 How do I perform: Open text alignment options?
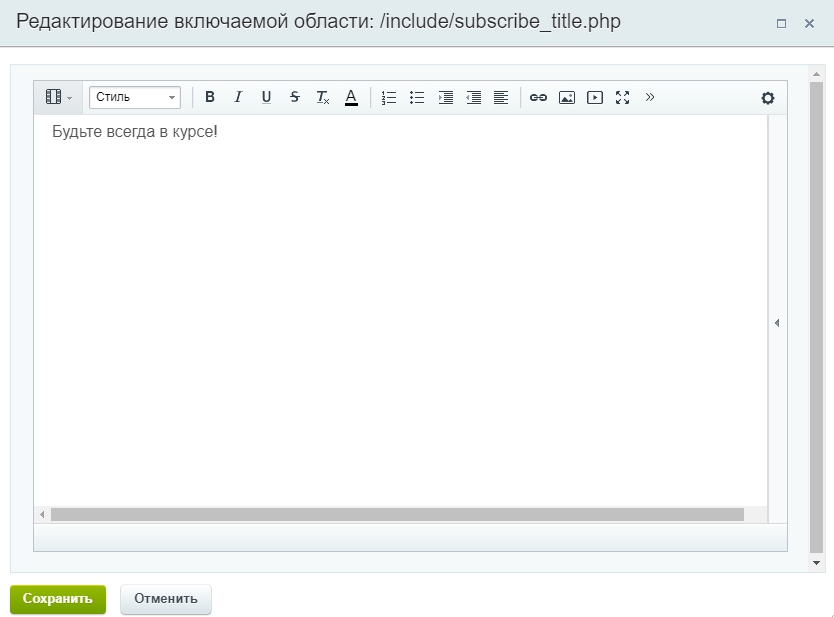tap(501, 97)
